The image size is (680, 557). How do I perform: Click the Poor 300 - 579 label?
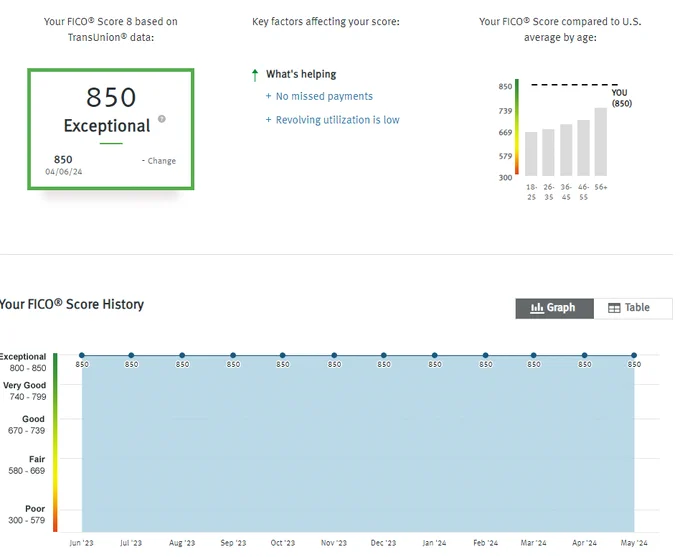[26, 514]
